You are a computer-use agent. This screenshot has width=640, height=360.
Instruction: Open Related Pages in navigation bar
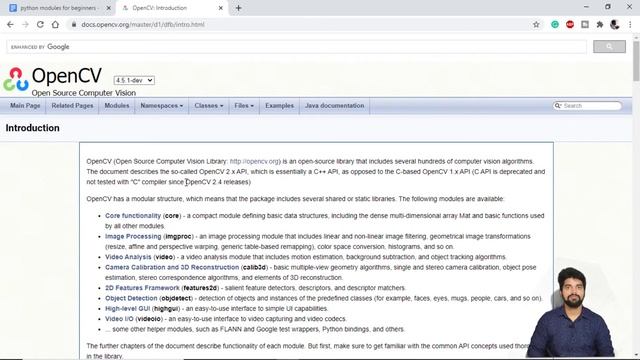(72, 106)
